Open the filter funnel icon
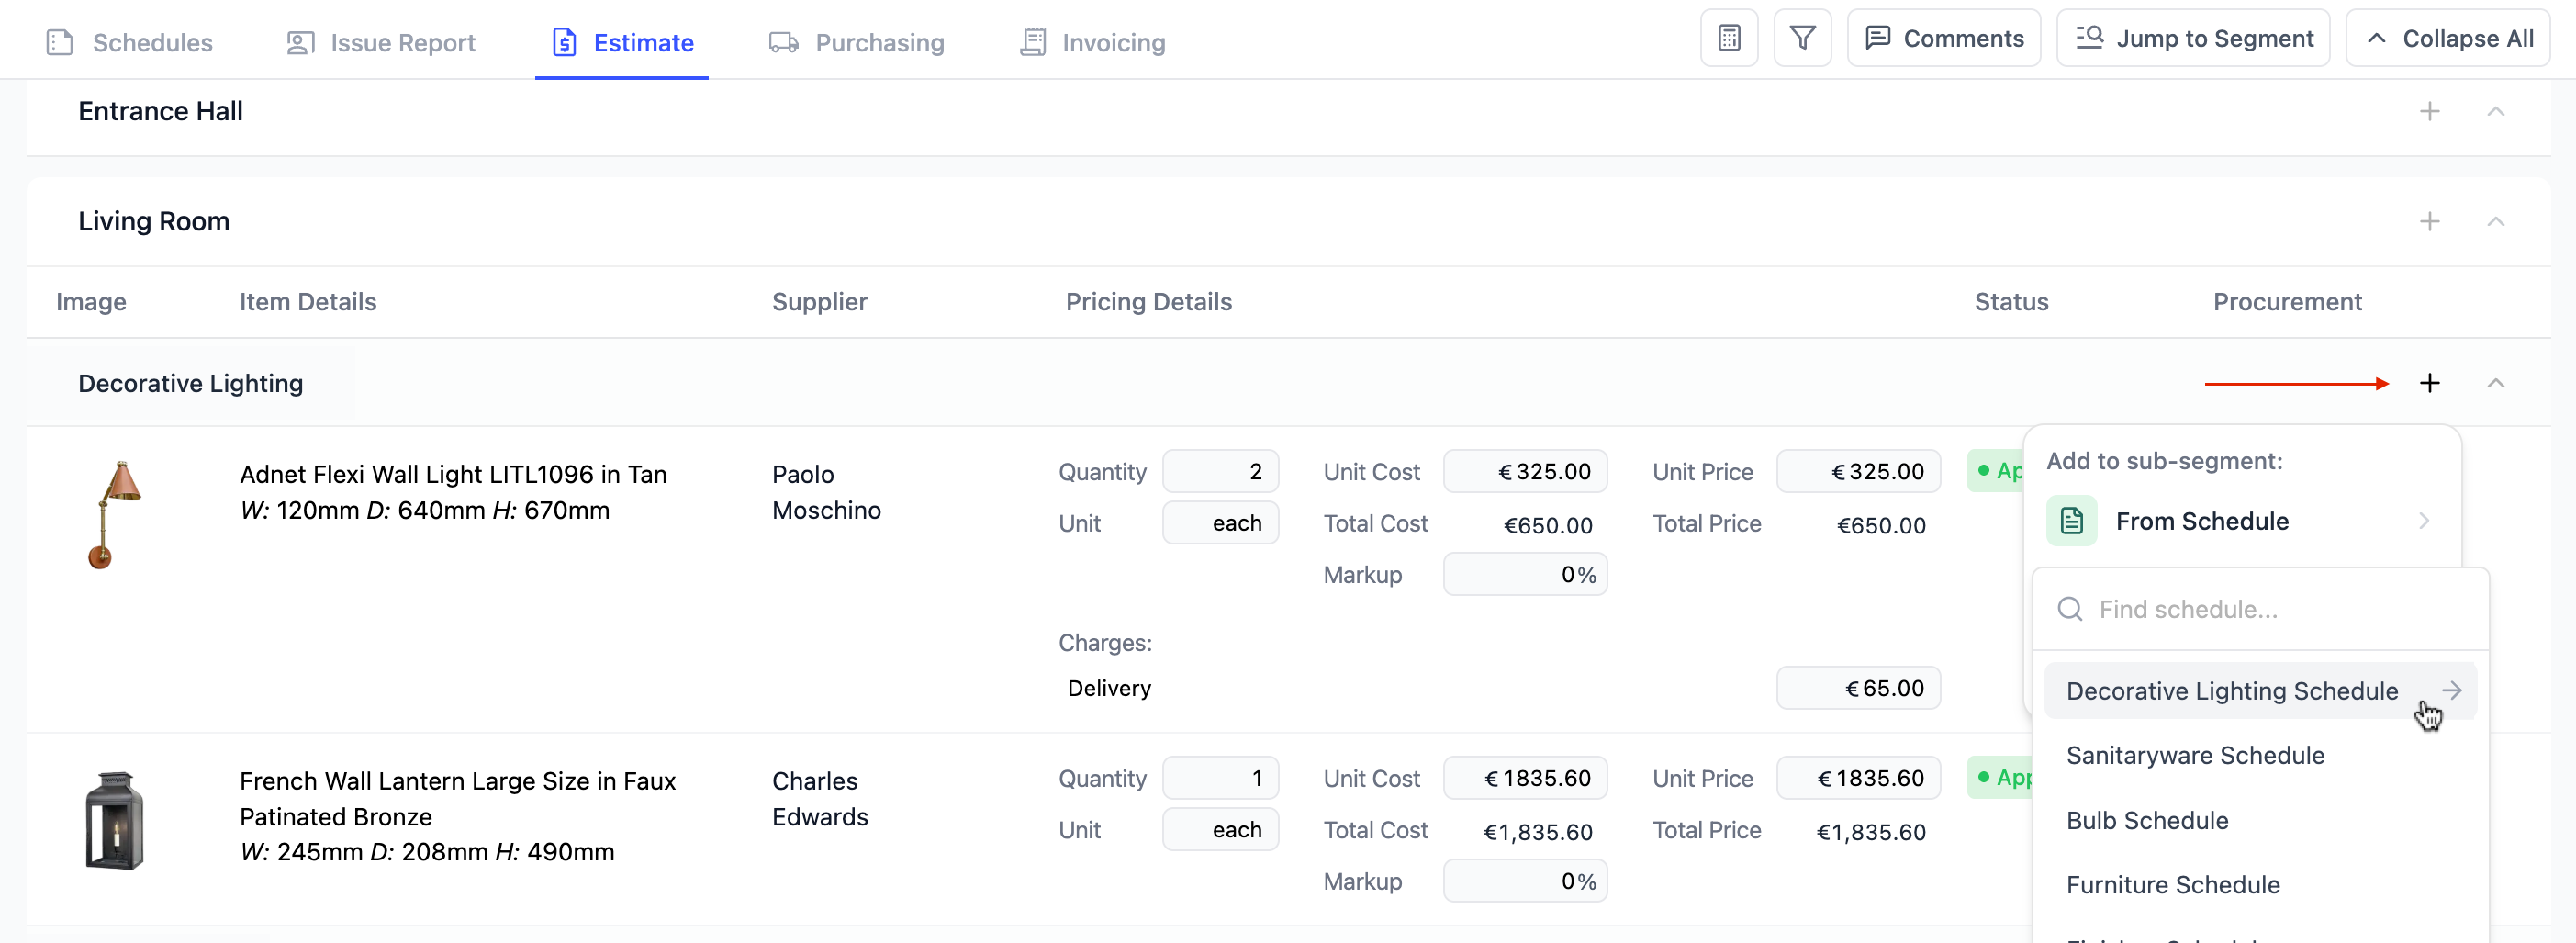The height and width of the screenshot is (943, 2576). 1802,39
